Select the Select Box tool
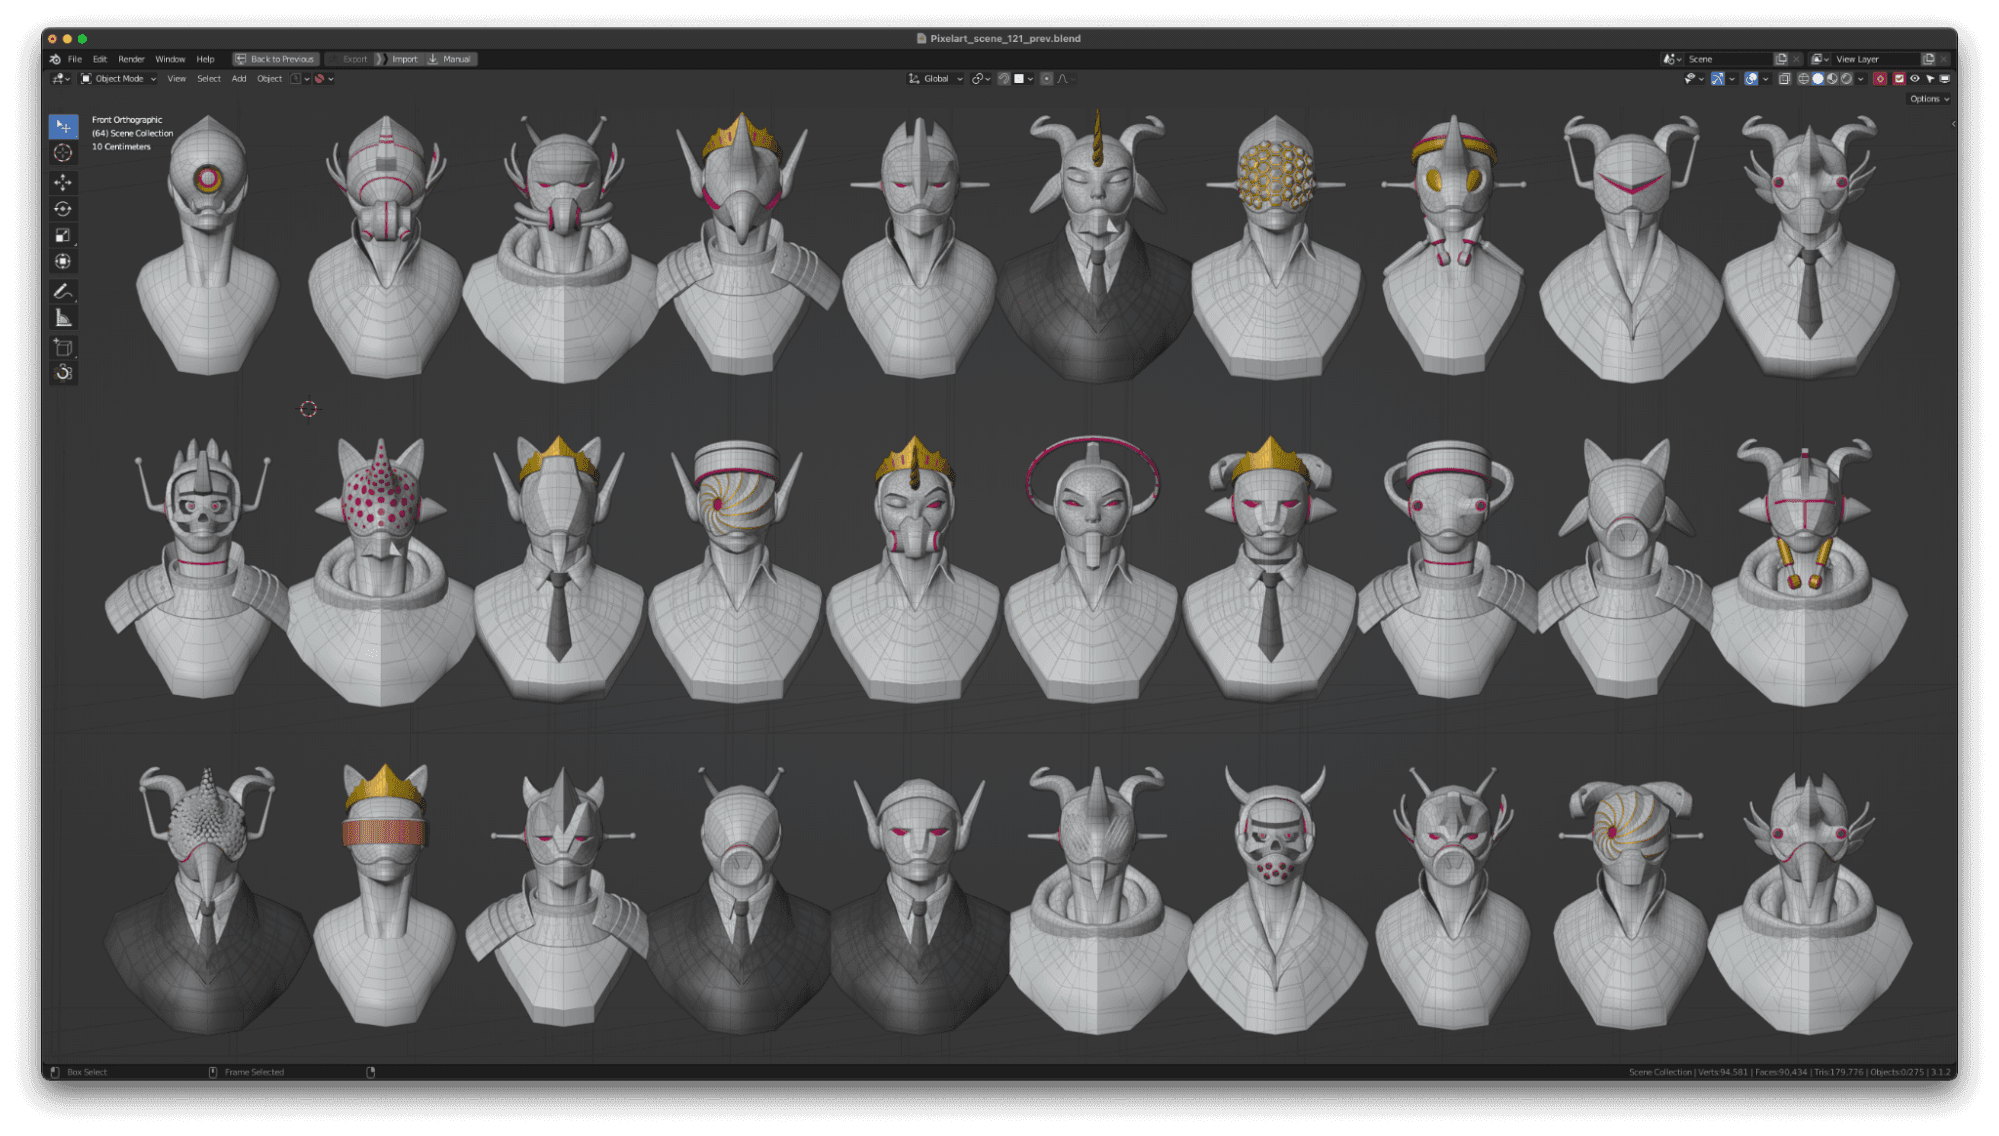The width and height of the screenshot is (1999, 1136). click(x=63, y=126)
